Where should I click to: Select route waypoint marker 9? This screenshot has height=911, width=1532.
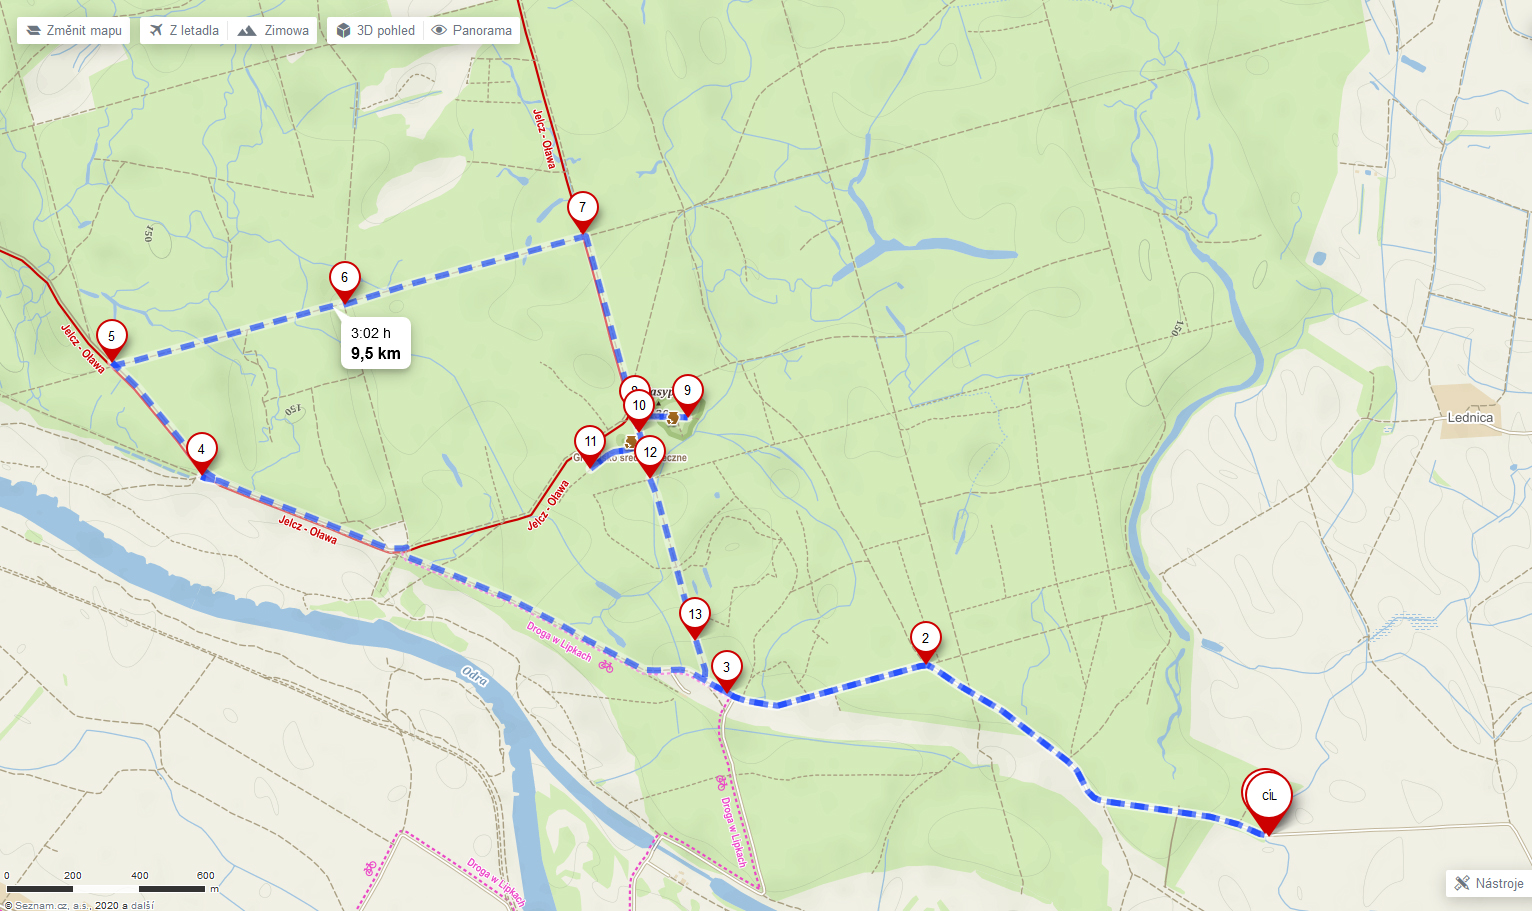pyautogui.click(x=687, y=393)
